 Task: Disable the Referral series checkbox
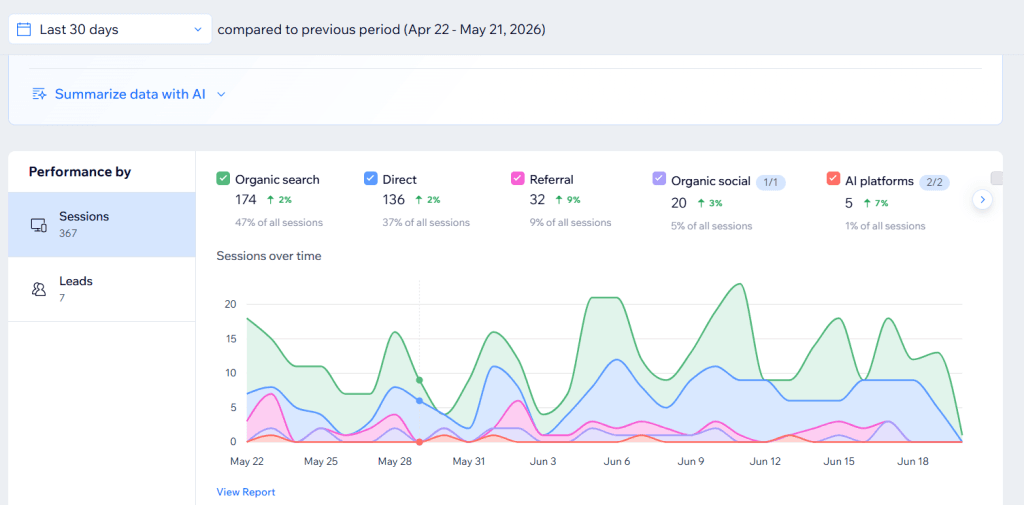pyautogui.click(x=518, y=178)
